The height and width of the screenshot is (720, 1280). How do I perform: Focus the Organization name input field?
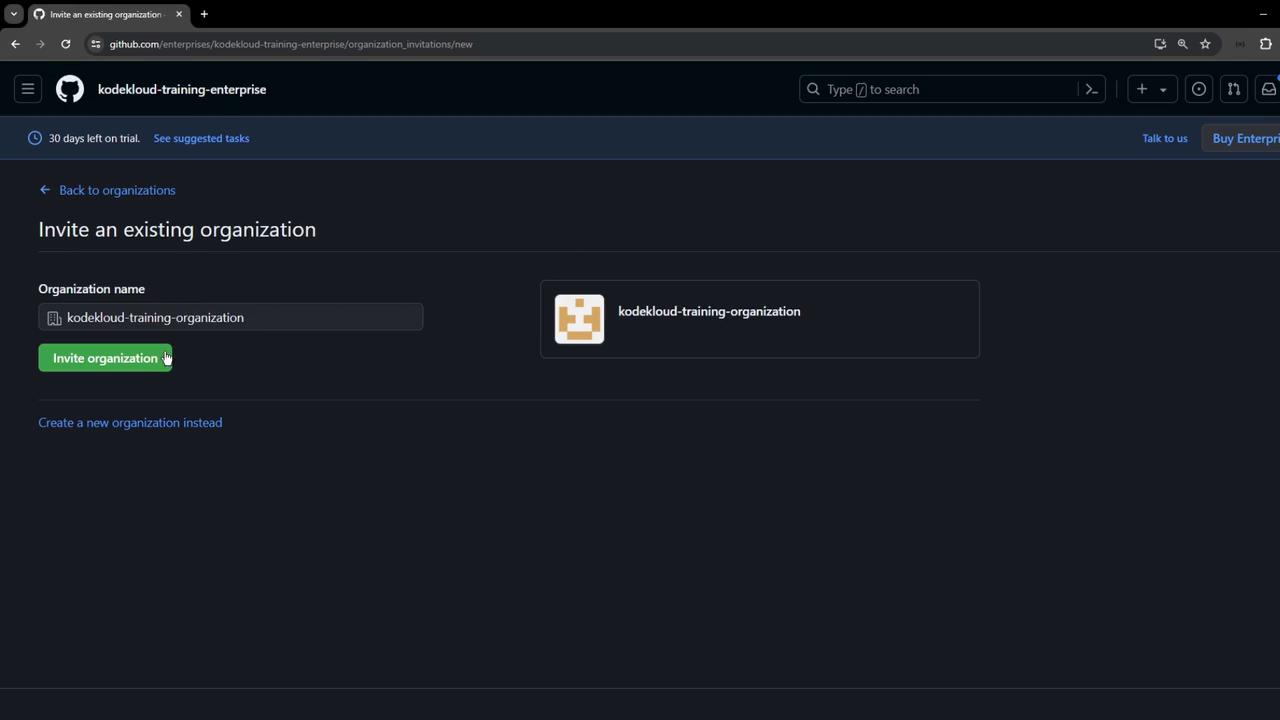coord(231,317)
